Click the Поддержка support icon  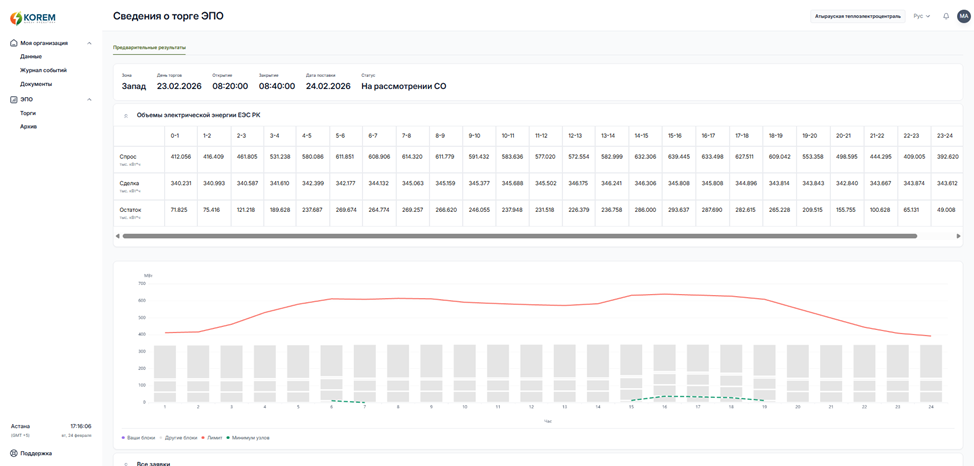pos(14,453)
